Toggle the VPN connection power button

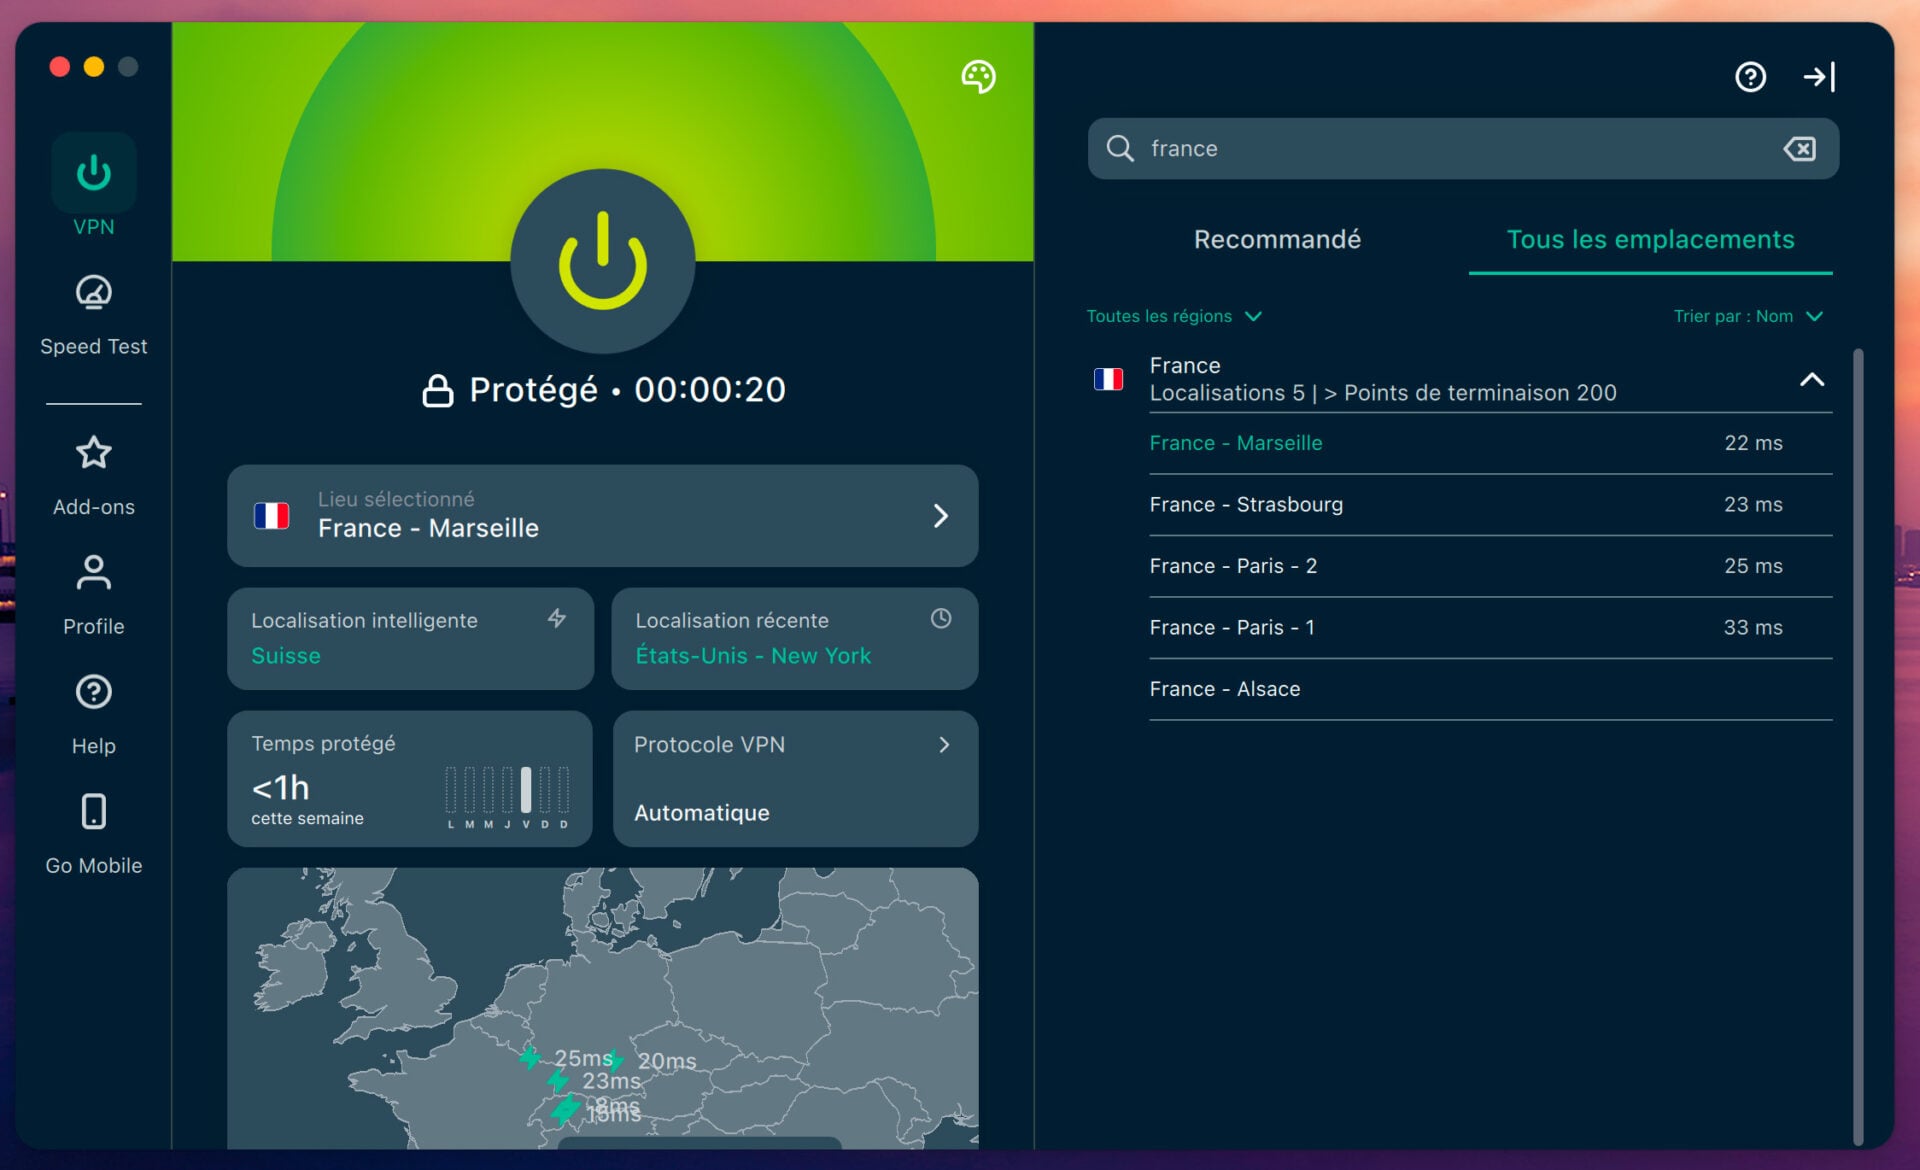tap(602, 263)
